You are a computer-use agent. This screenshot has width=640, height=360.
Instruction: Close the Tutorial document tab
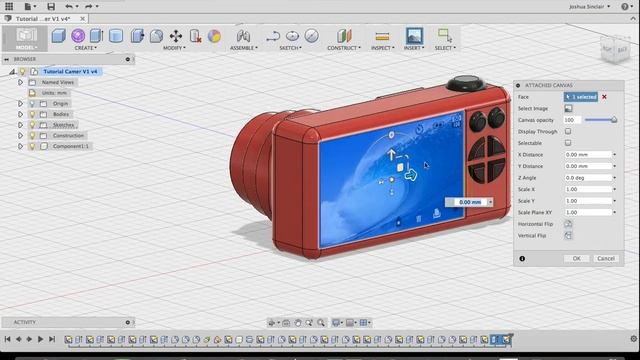(82, 19)
